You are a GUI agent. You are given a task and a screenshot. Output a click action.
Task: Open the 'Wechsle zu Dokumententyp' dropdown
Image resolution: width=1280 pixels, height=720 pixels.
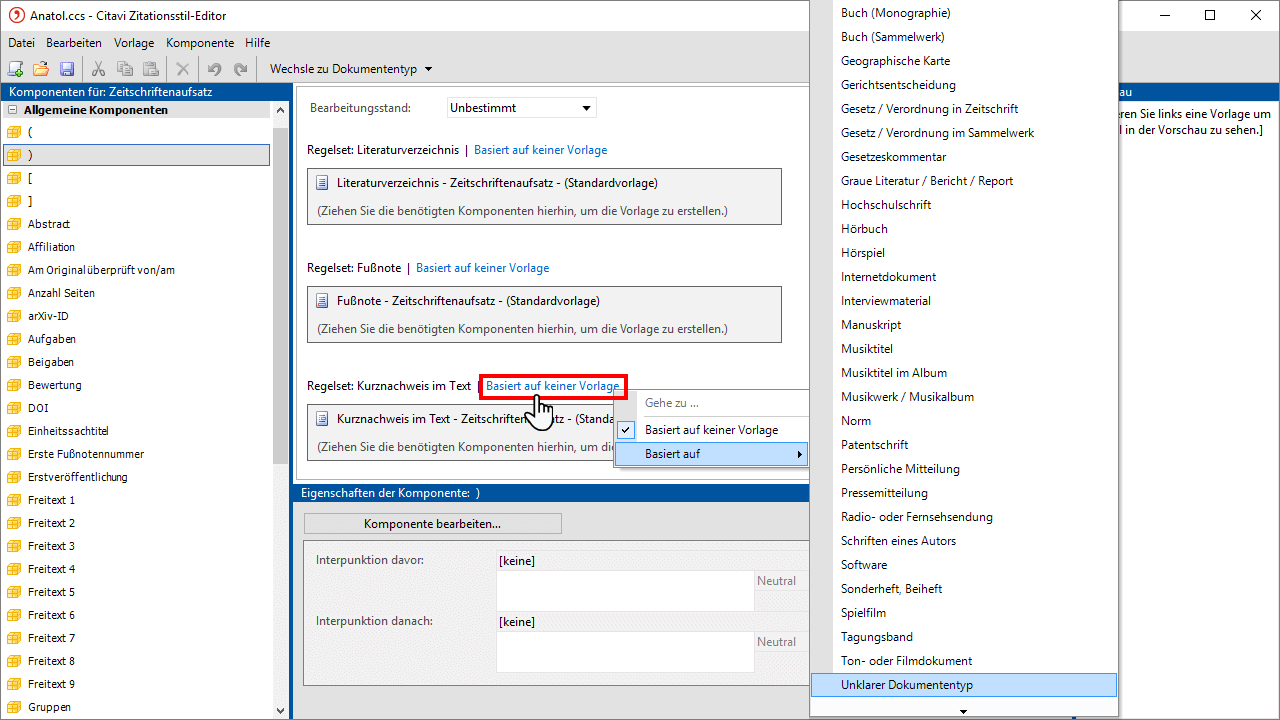(350, 69)
